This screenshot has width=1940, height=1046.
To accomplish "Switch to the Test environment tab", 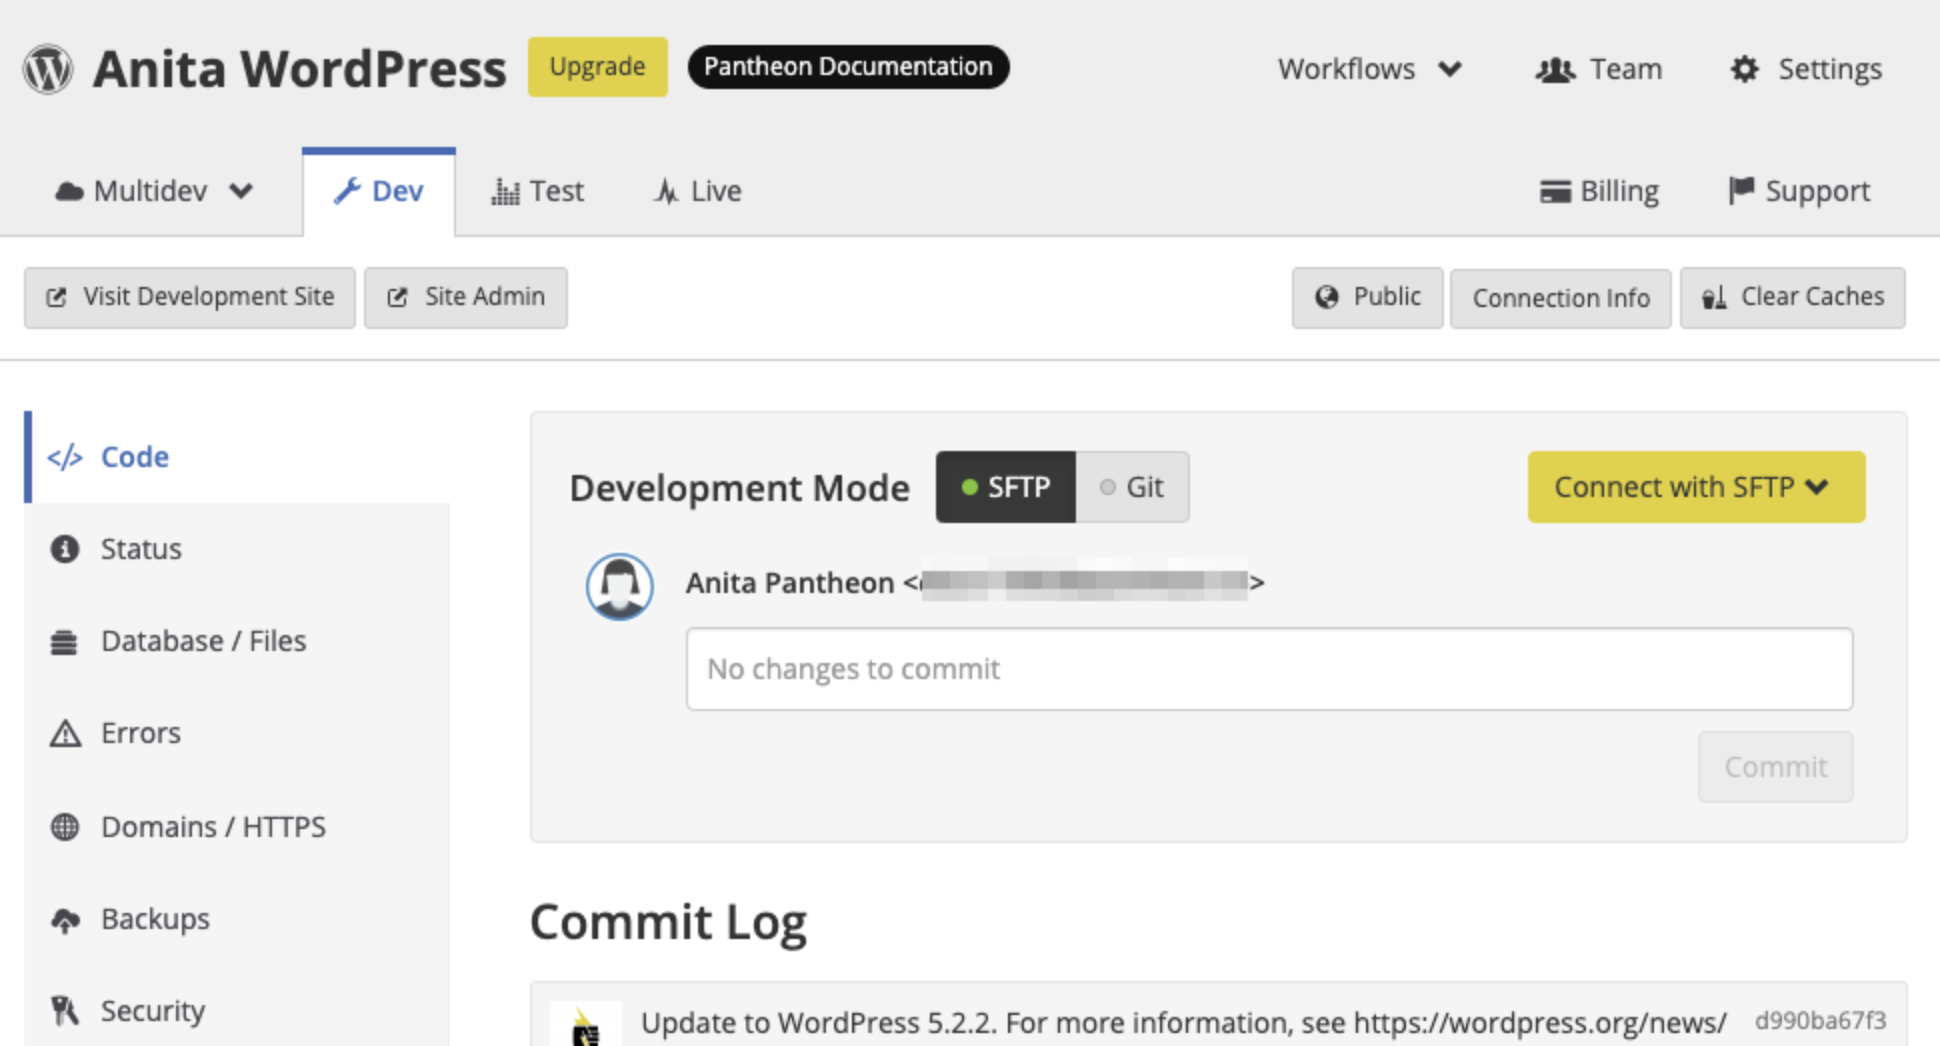I will (x=538, y=191).
